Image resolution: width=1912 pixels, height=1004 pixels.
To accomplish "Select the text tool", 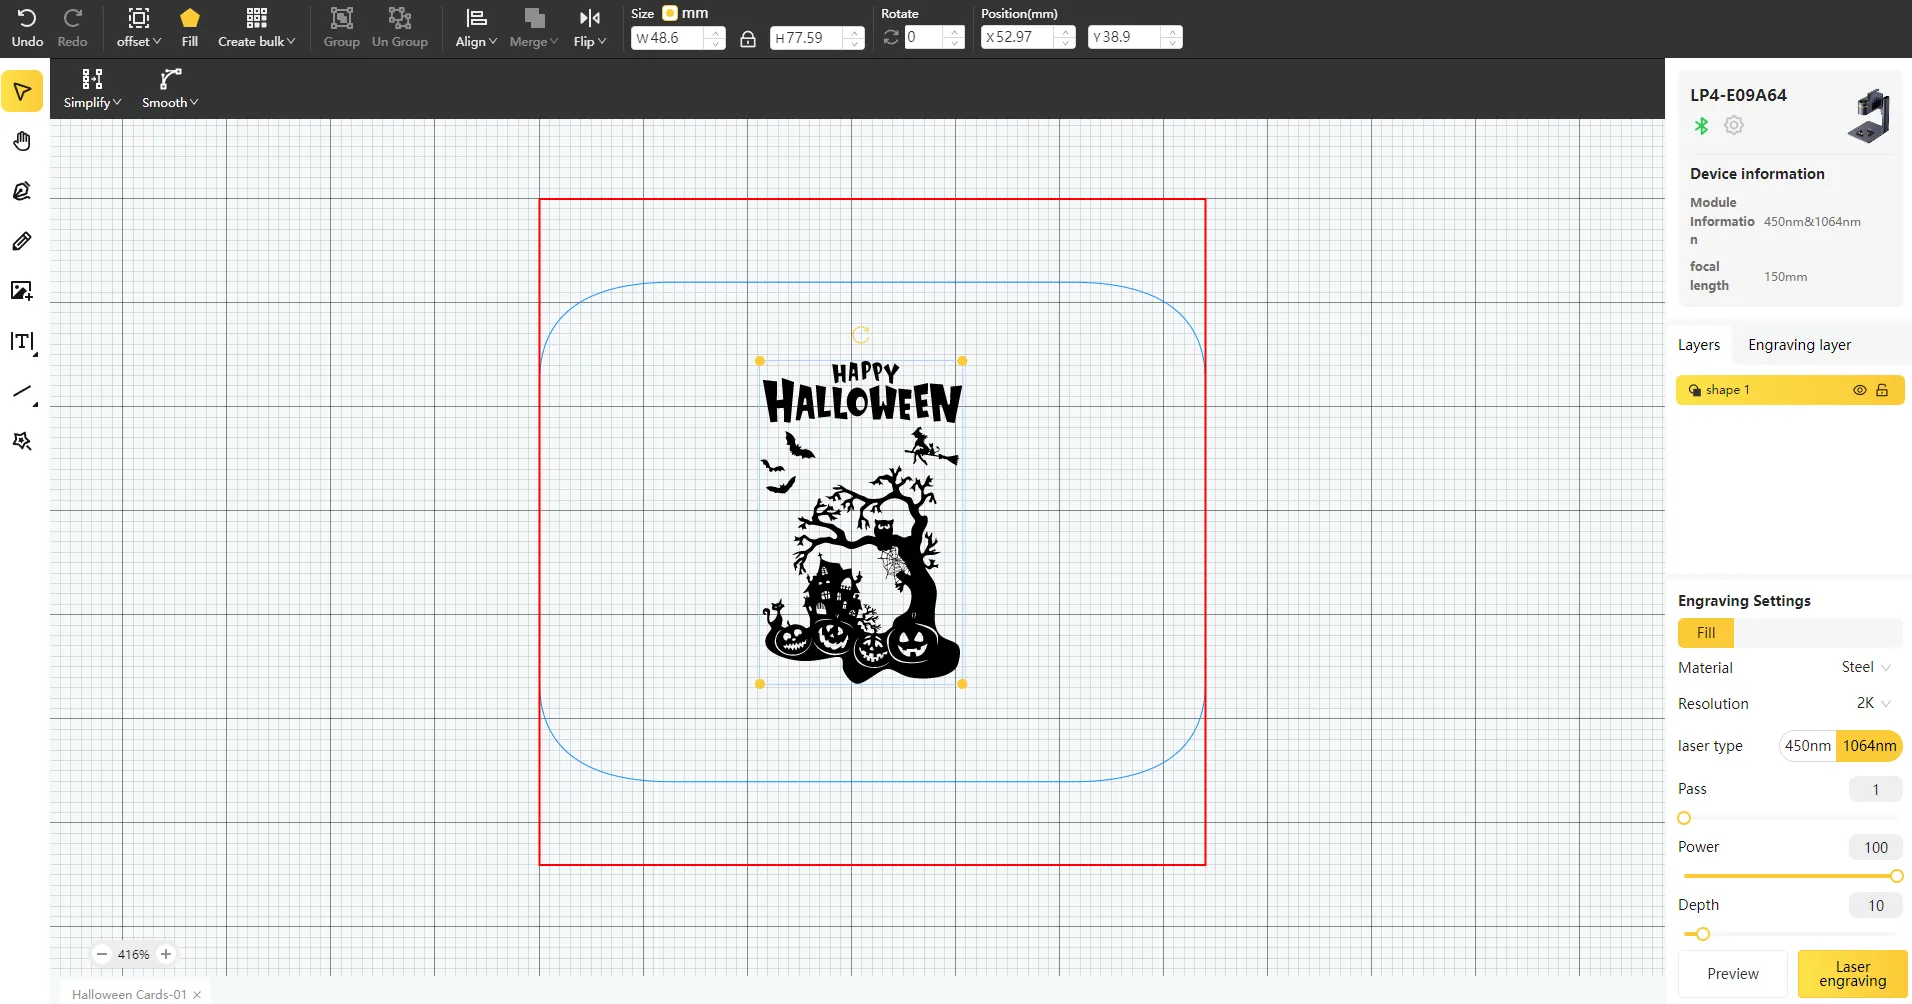I will (22, 342).
